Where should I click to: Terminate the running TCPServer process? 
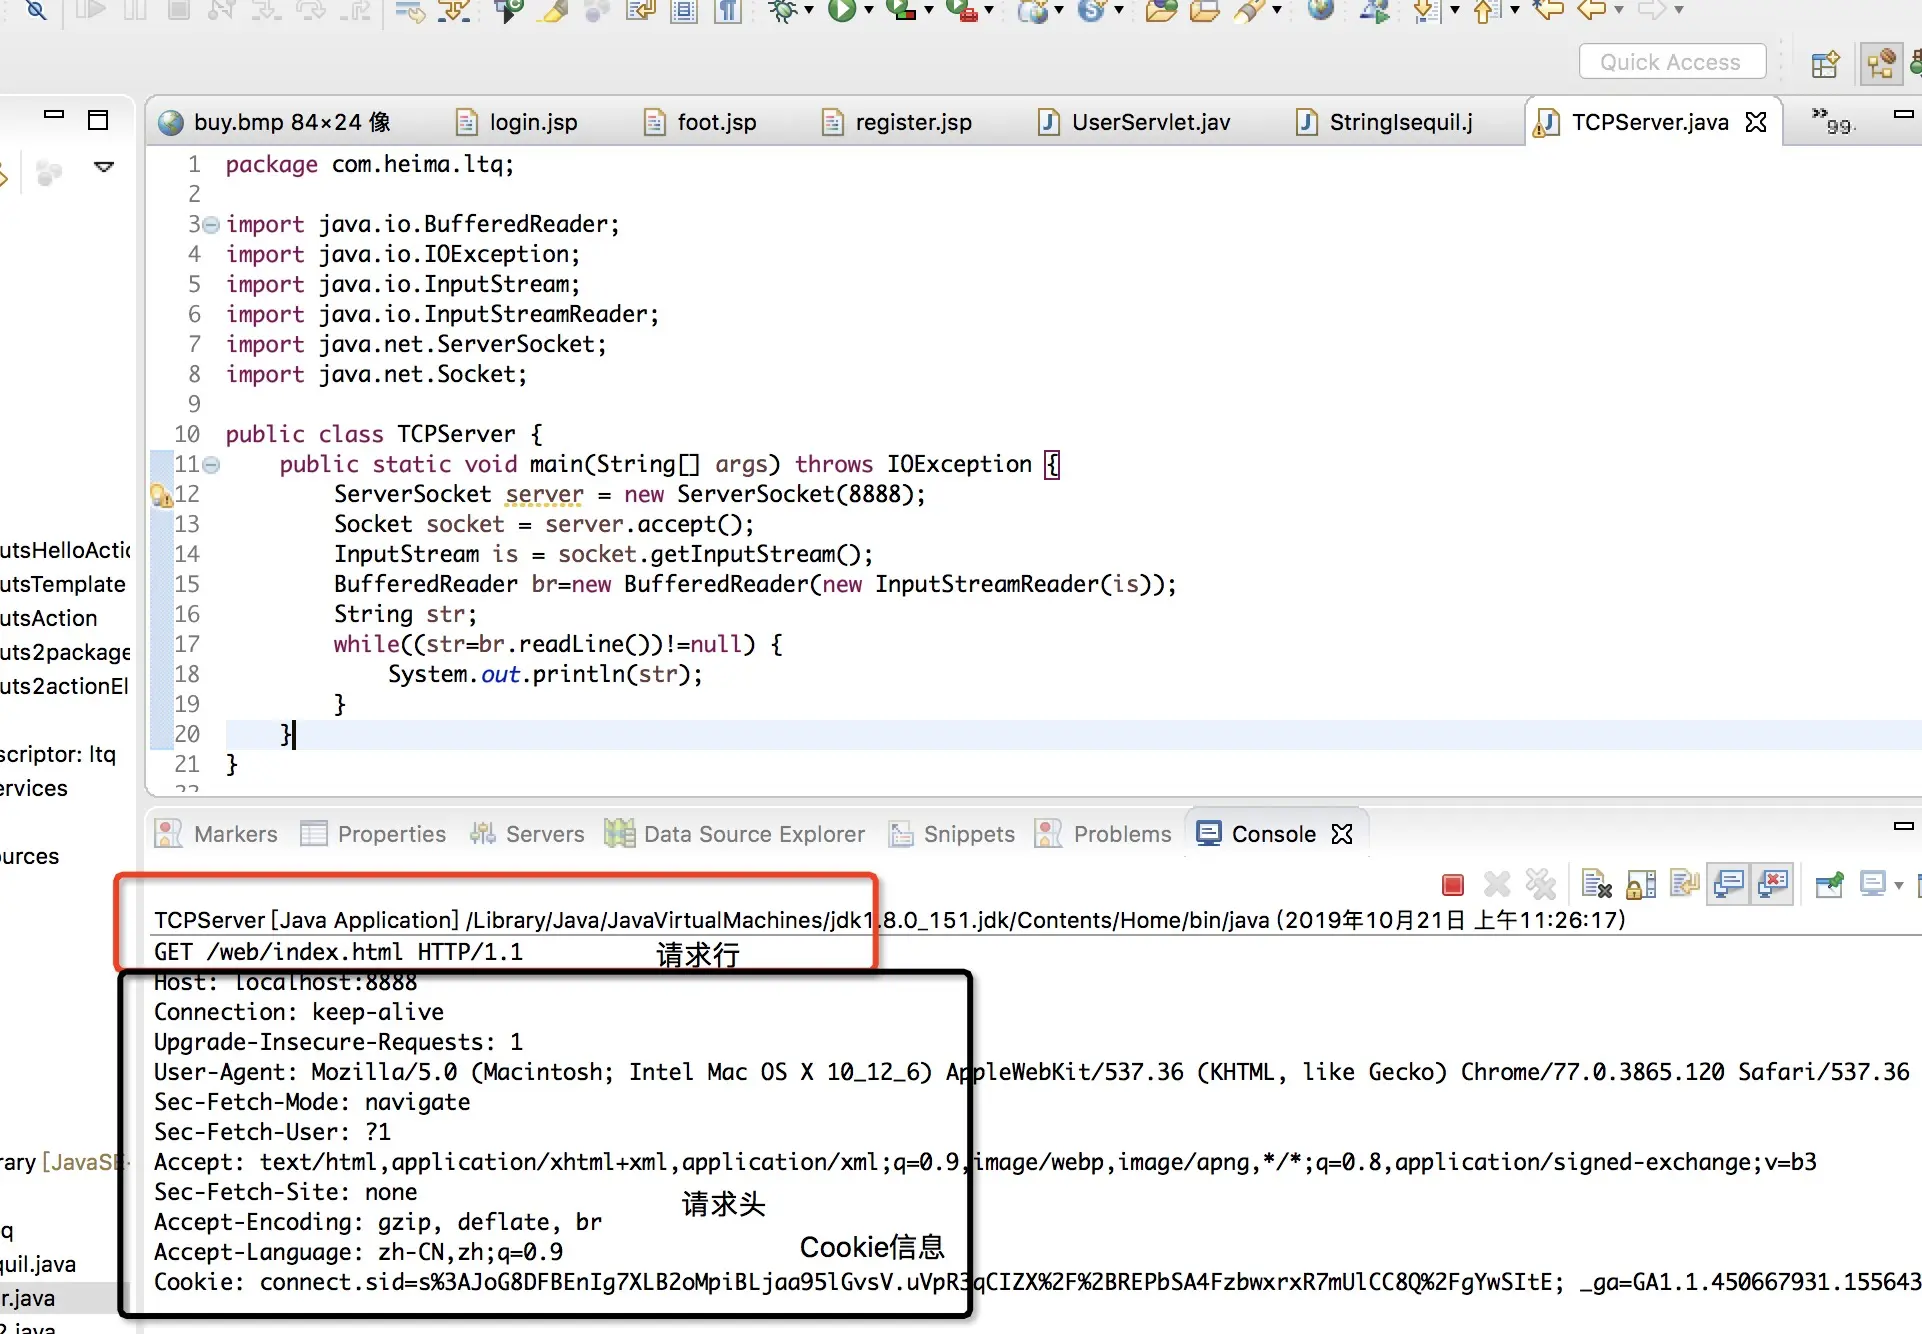click(1452, 884)
